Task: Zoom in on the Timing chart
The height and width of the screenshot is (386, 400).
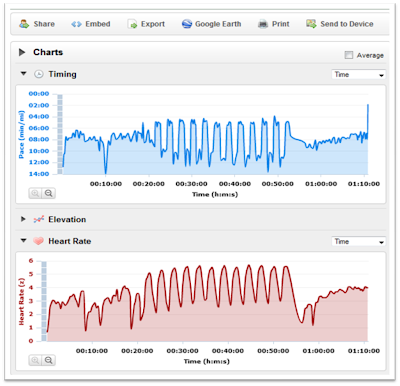Action: point(35,193)
